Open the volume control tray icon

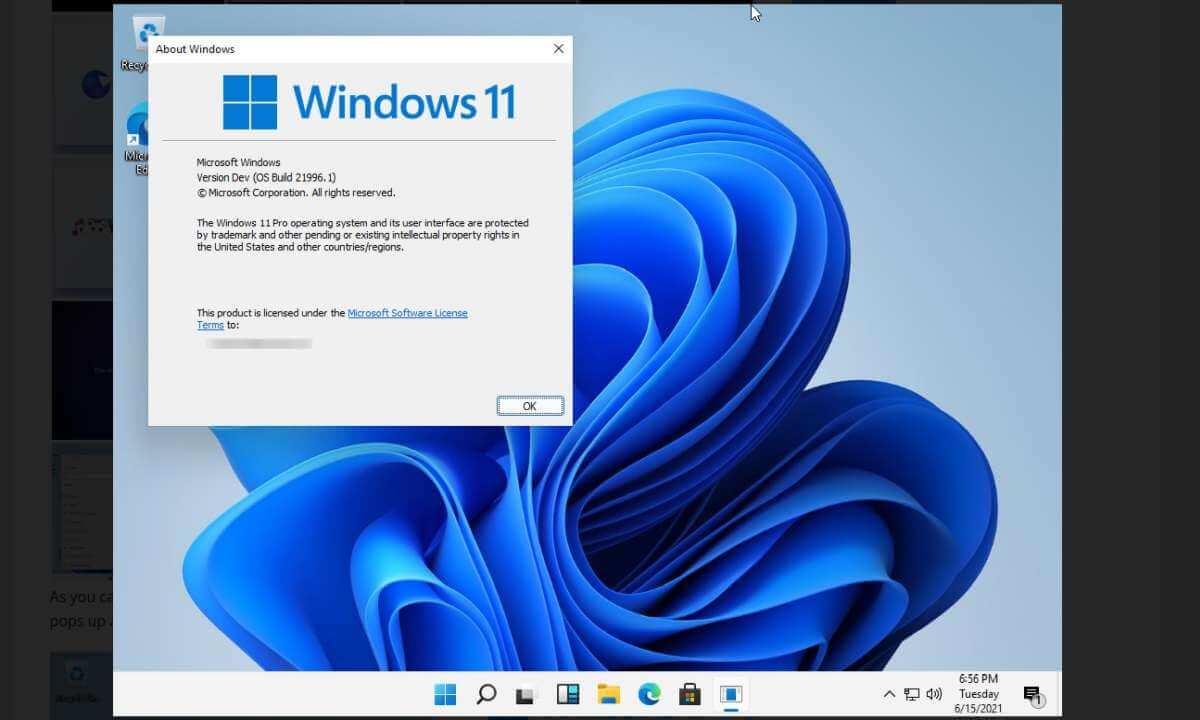pos(935,694)
